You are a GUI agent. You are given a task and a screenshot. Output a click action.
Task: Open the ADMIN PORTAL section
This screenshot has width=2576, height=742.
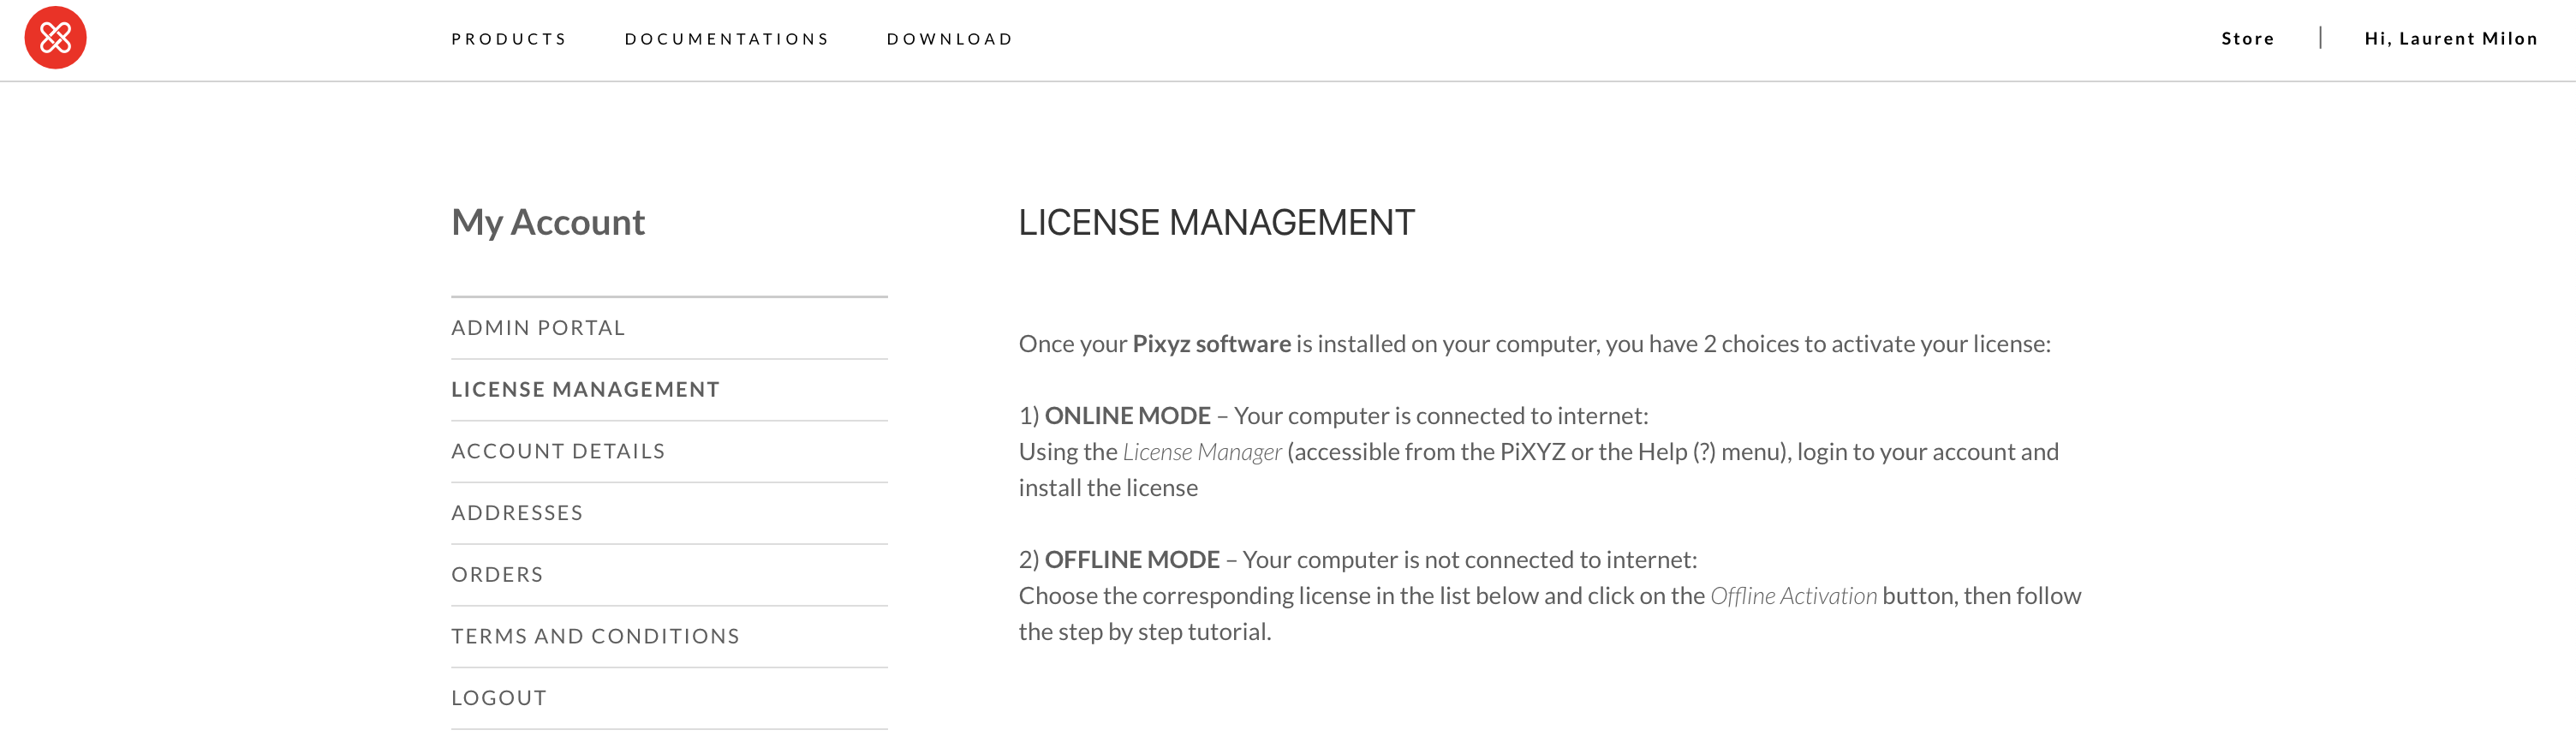[x=538, y=327]
